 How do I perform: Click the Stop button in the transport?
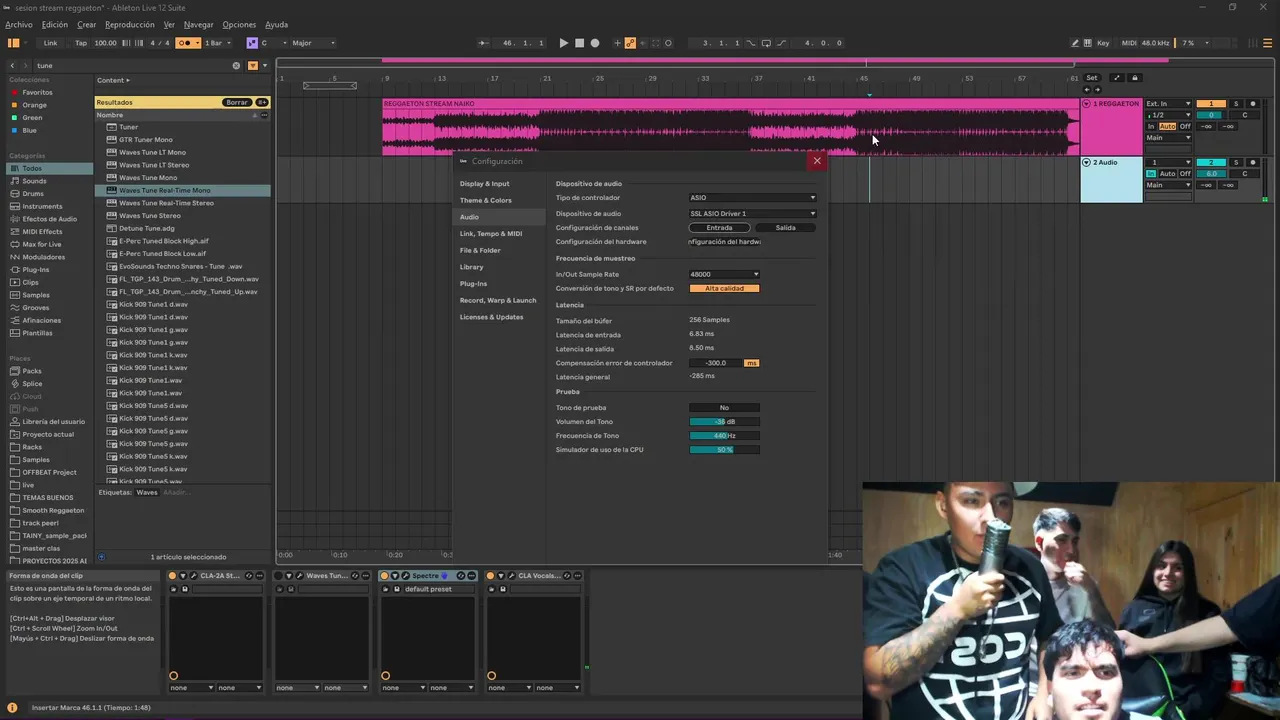pyautogui.click(x=579, y=43)
